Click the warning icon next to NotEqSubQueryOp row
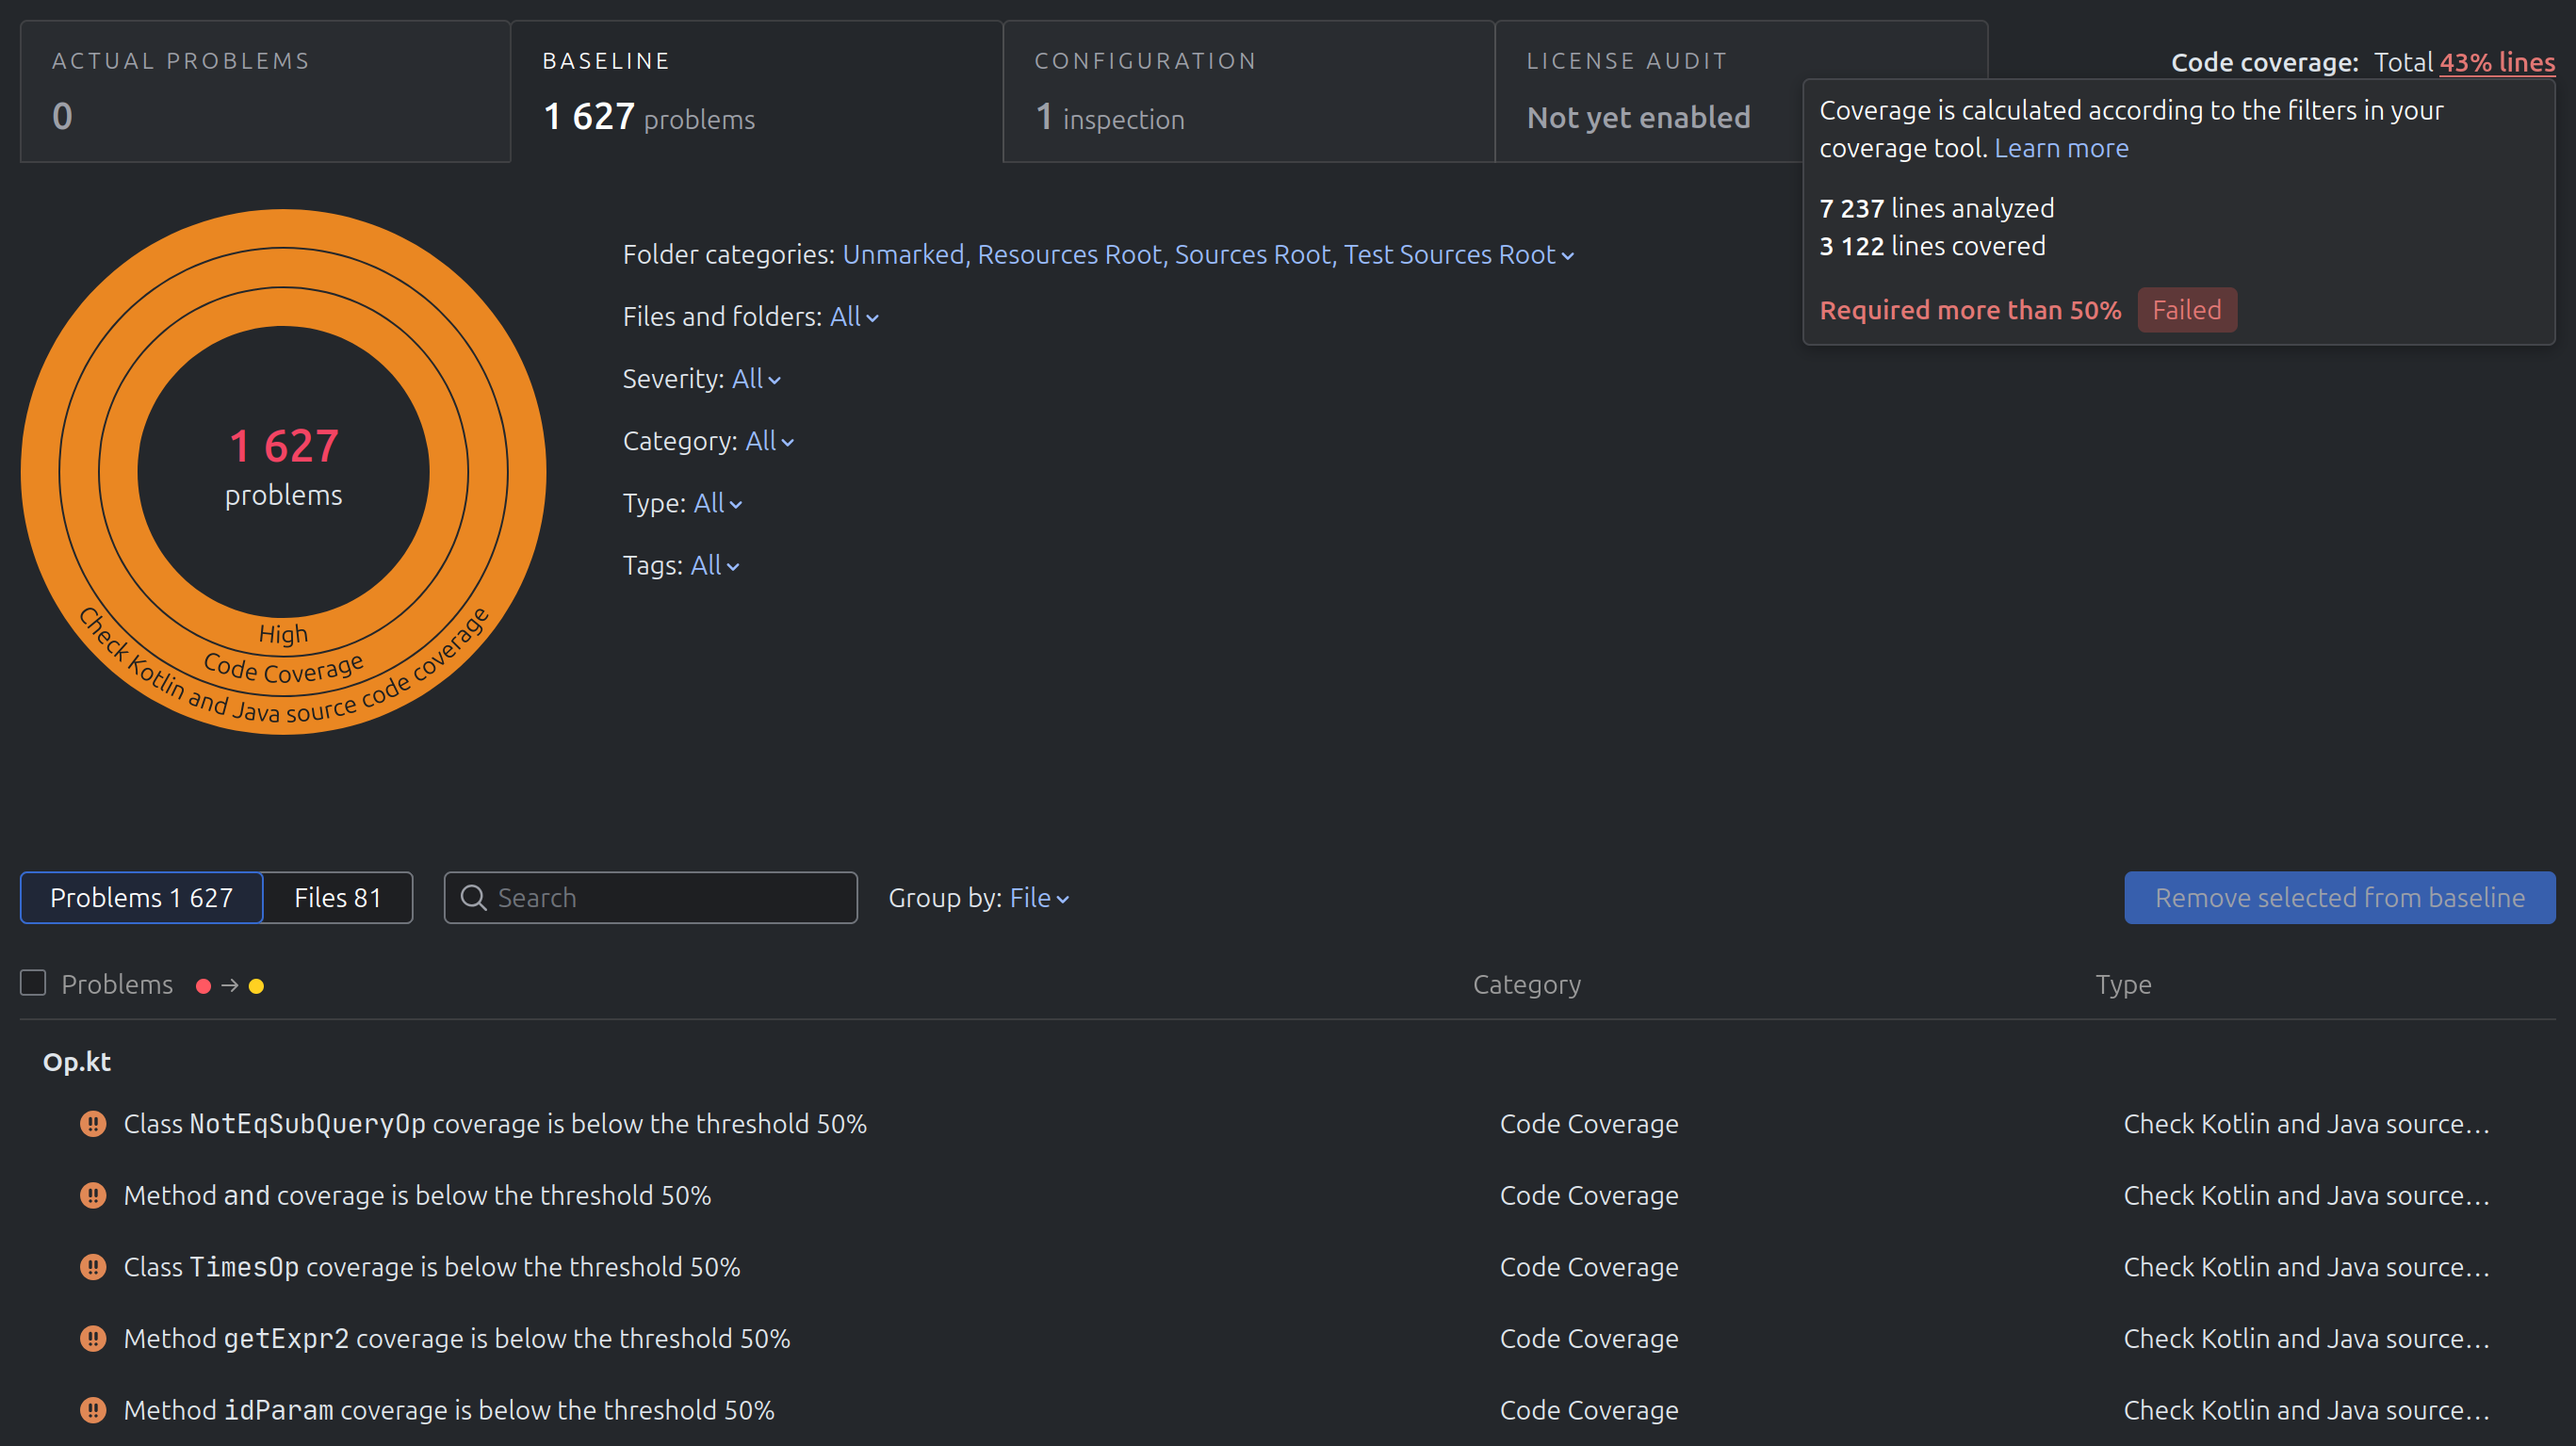The width and height of the screenshot is (2576, 1446). [x=93, y=1124]
